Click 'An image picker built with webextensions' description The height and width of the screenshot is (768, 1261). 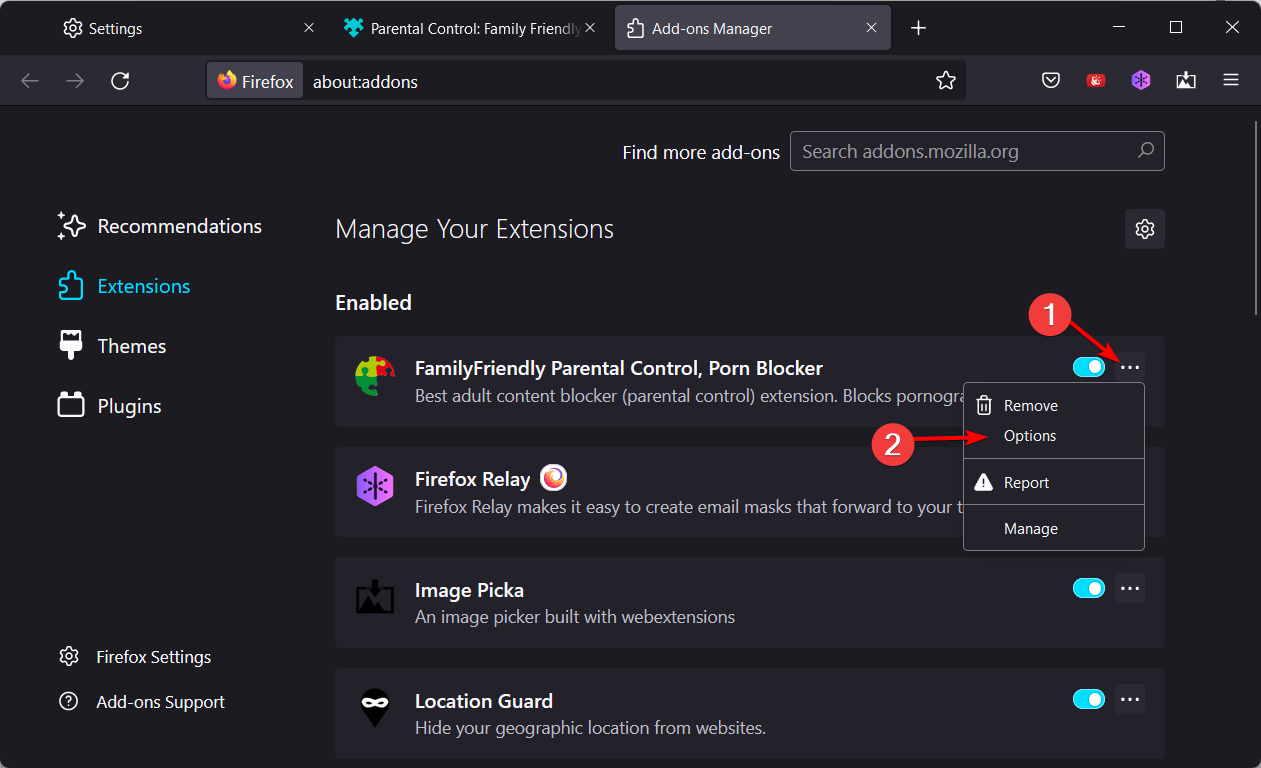click(x=575, y=617)
